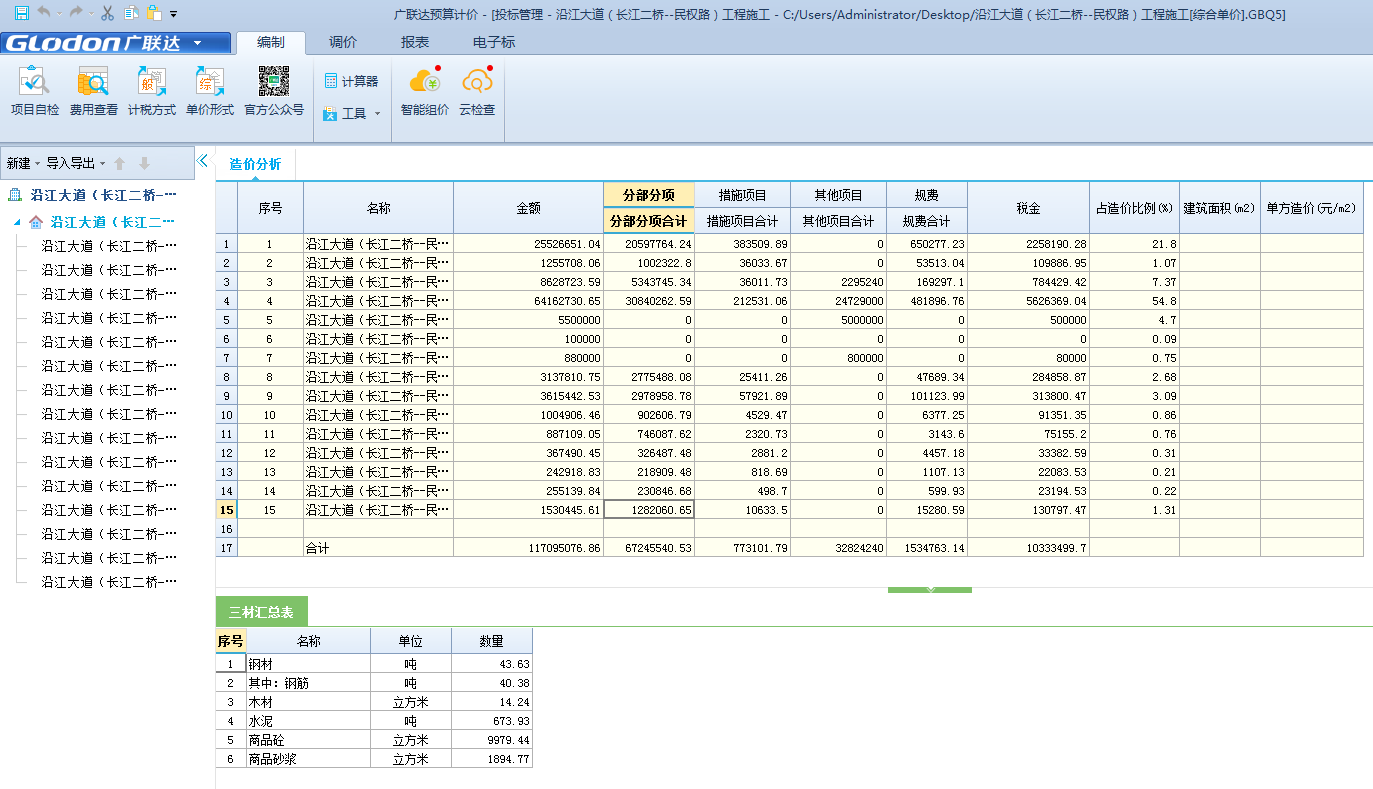
Task: Undo the last action
Action: coord(44,13)
